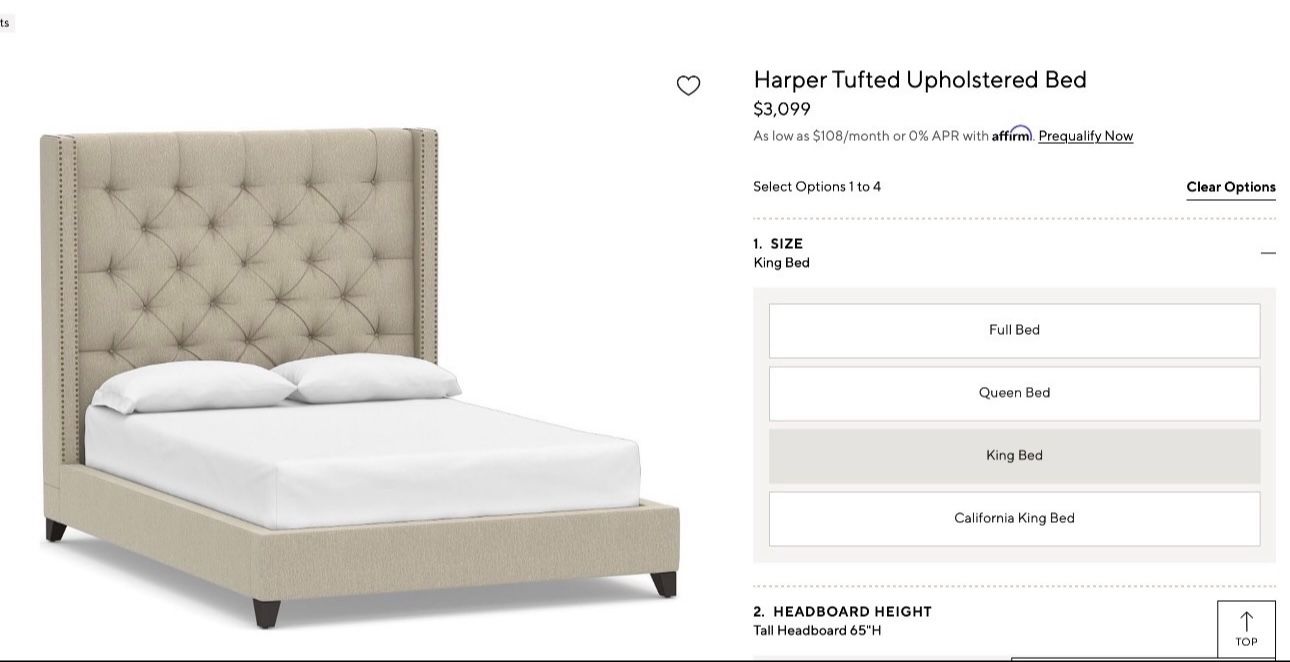
Task: Click the $3,099 price
Action: click(782, 109)
